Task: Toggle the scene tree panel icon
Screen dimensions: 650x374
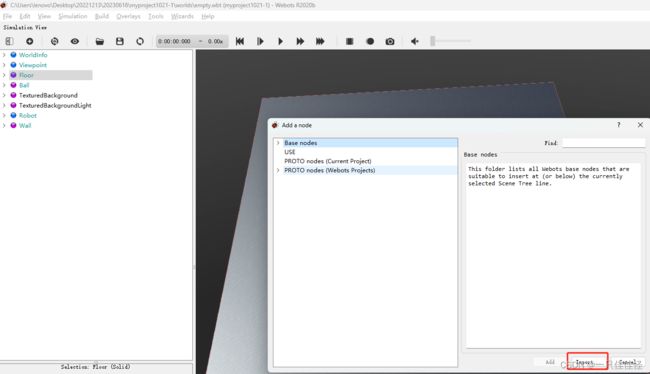Action: pos(9,41)
